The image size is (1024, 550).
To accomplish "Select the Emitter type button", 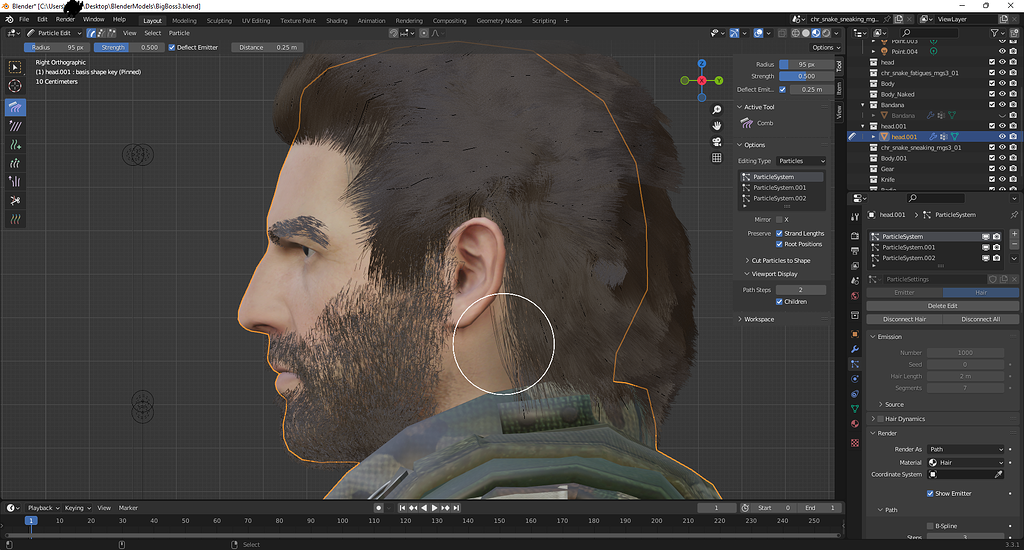I will pyautogui.click(x=904, y=293).
